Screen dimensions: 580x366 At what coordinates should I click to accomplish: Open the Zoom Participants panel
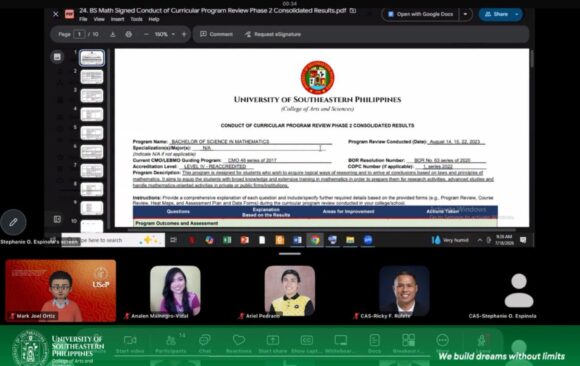click(x=171, y=344)
